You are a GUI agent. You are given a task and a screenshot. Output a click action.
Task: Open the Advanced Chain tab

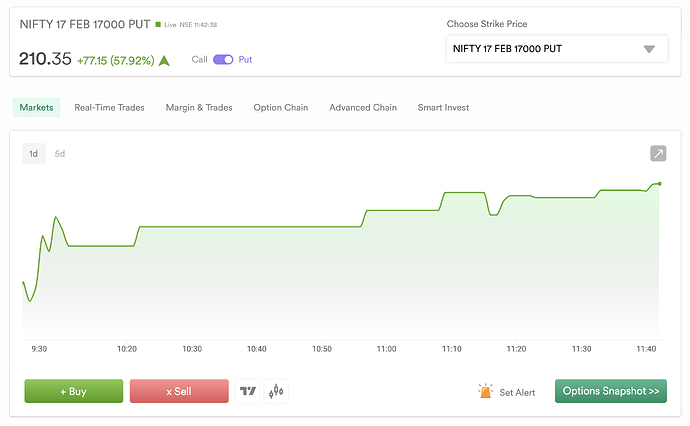(363, 107)
